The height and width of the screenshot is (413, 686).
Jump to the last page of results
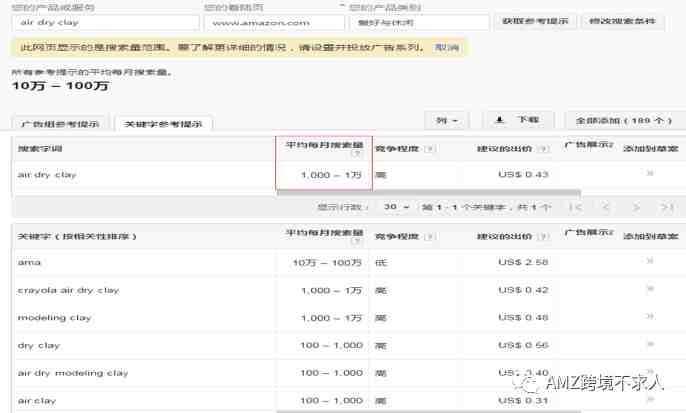[667, 207]
